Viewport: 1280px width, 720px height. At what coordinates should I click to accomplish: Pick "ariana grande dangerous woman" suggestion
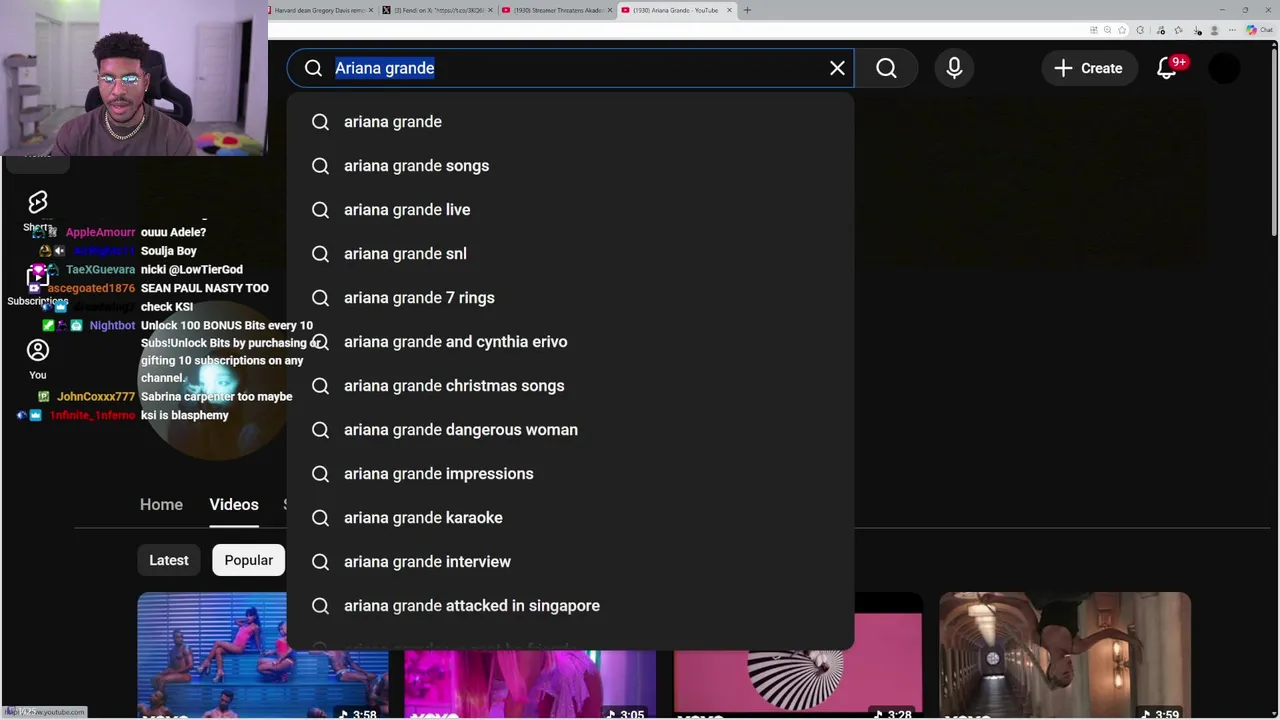point(570,430)
